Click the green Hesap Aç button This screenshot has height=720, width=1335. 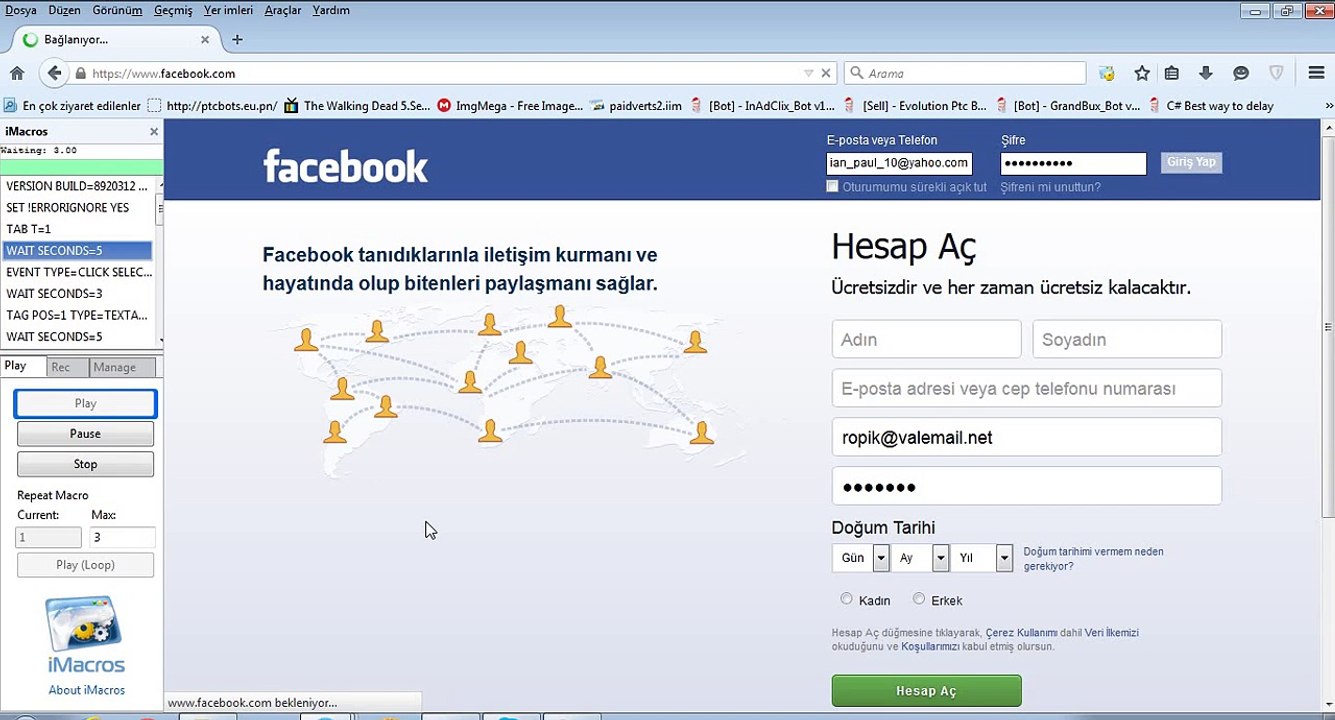point(926,691)
